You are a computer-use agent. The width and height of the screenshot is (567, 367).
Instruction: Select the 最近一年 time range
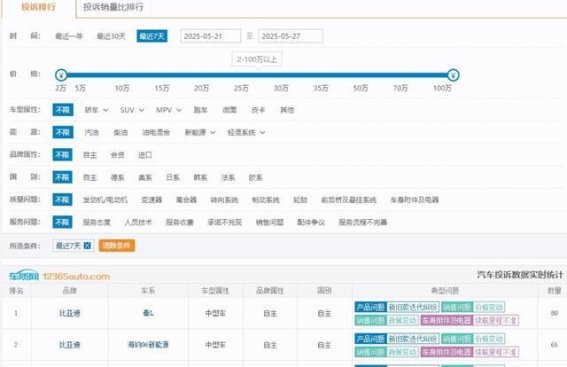point(69,36)
